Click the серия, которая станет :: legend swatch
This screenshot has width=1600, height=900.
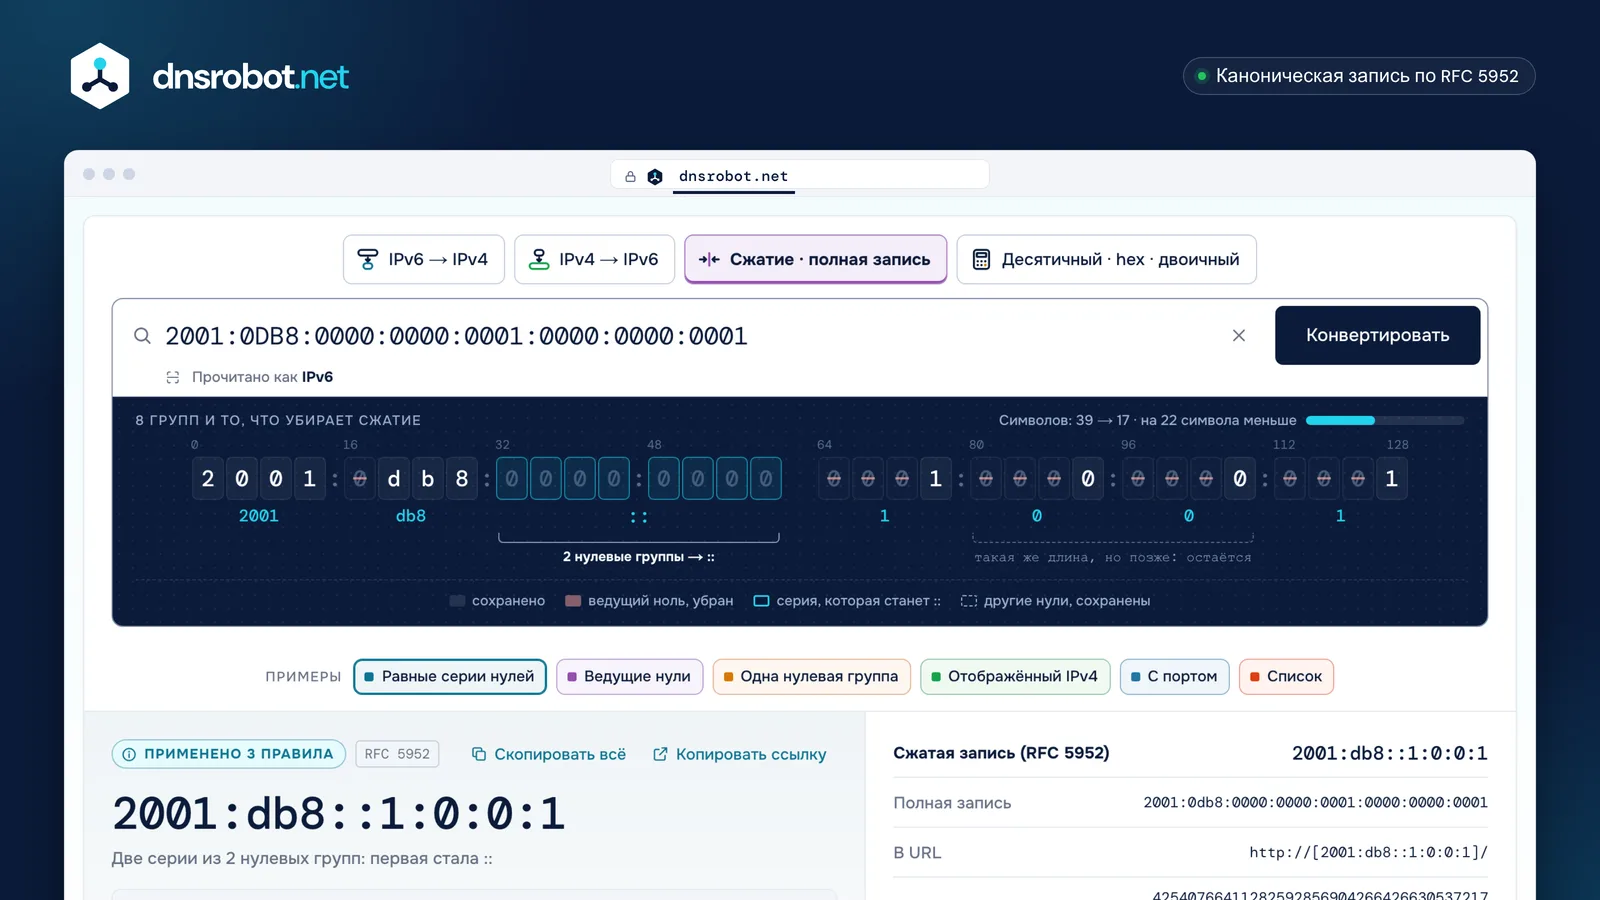click(761, 601)
